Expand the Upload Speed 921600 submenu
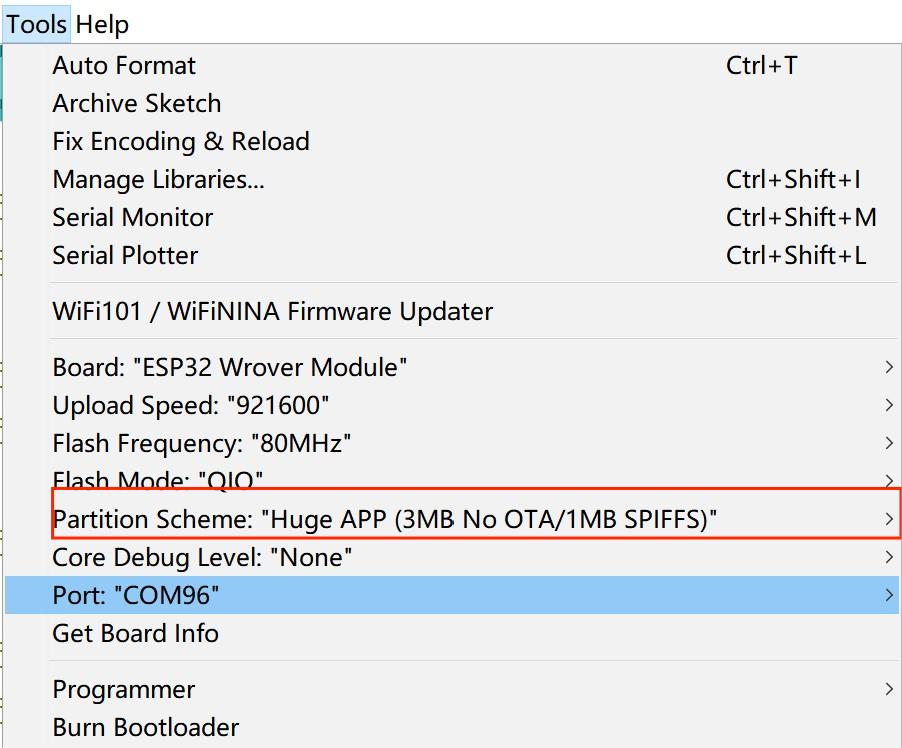902x748 pixels. coord(191,406)
